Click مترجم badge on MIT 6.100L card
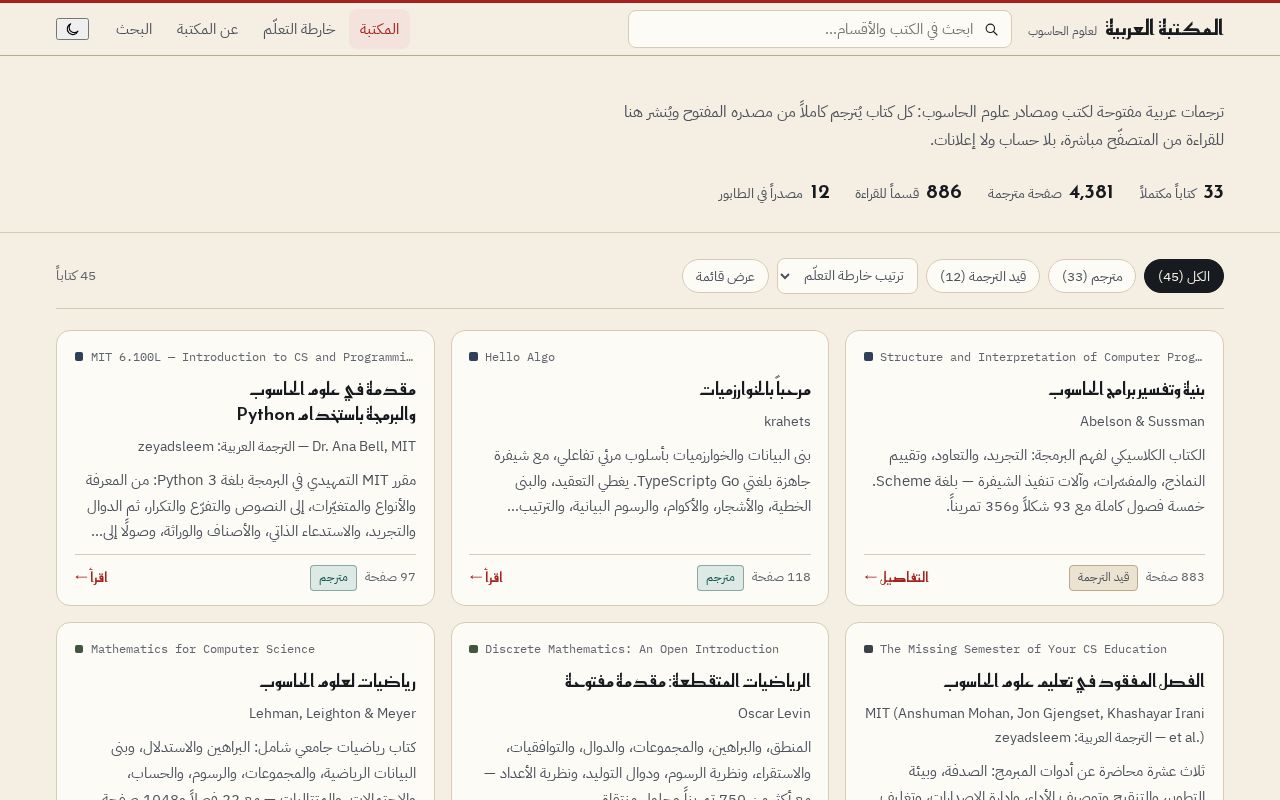 333,578
